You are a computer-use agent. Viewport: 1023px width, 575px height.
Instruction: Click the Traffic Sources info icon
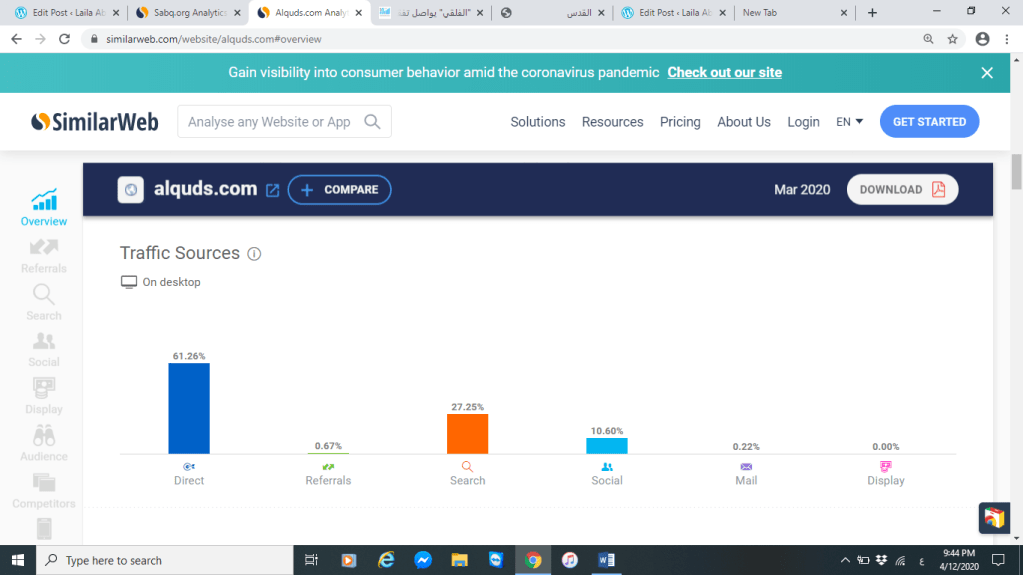coord(254,254)
